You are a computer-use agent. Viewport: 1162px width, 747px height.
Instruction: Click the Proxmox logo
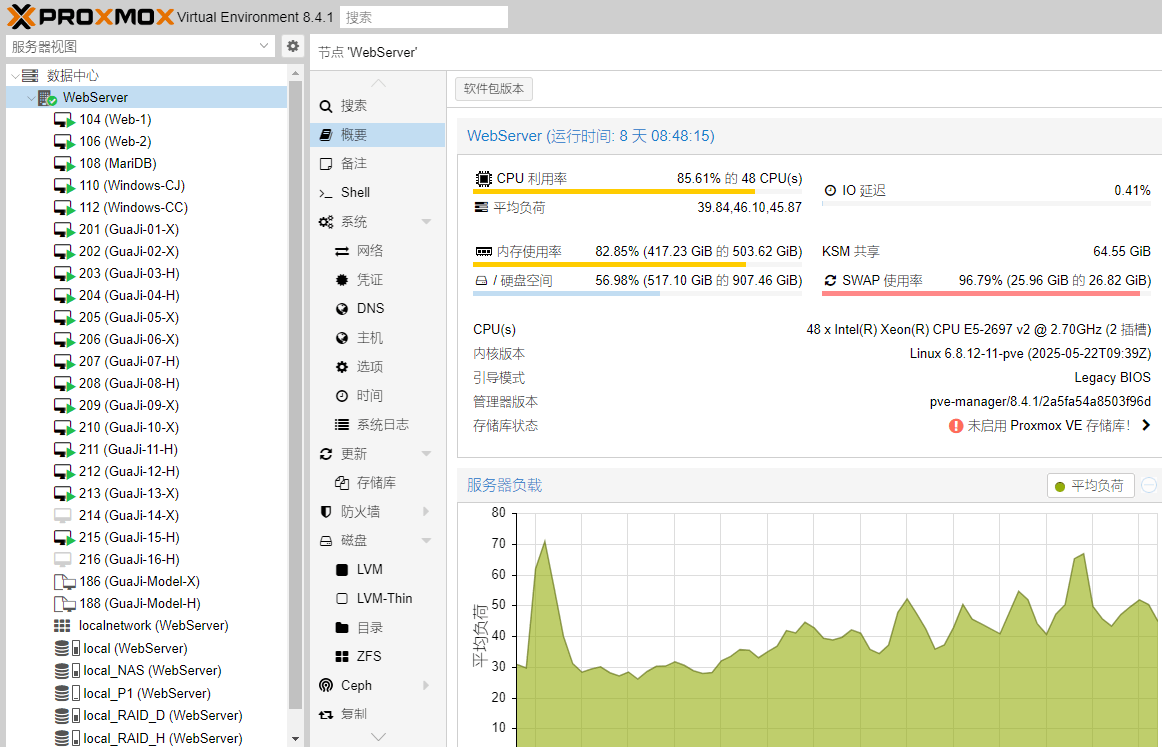[x=90, y=16]
